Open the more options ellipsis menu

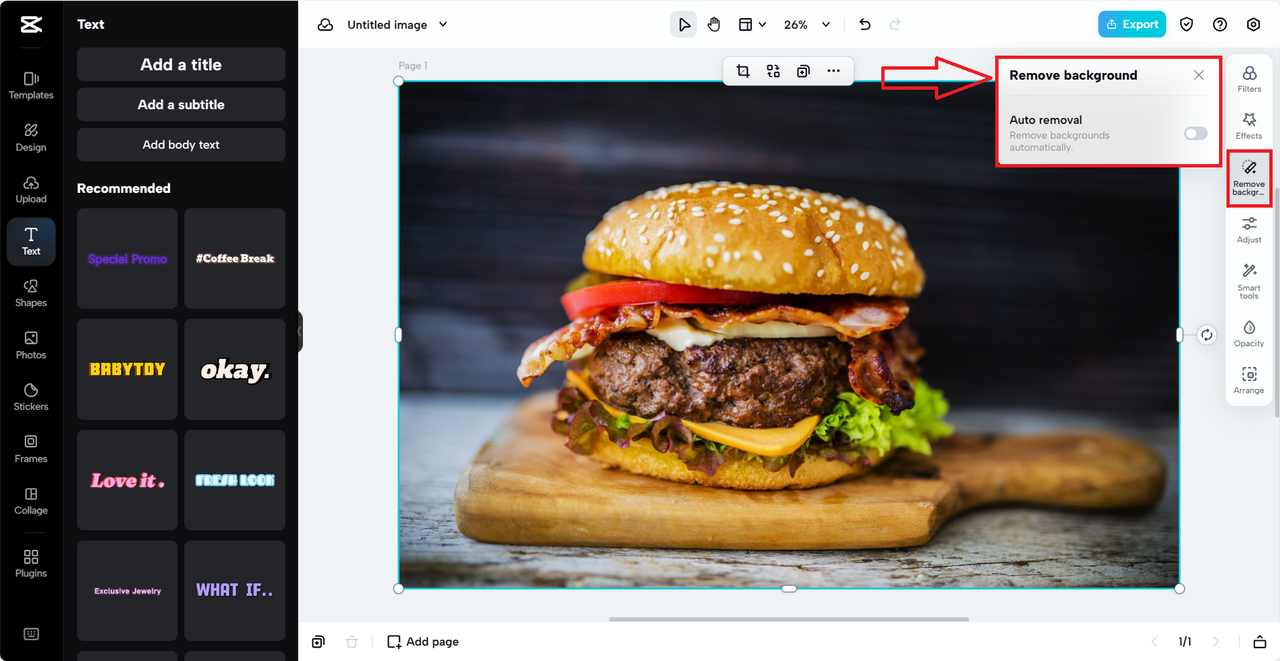tap(833, 71)
